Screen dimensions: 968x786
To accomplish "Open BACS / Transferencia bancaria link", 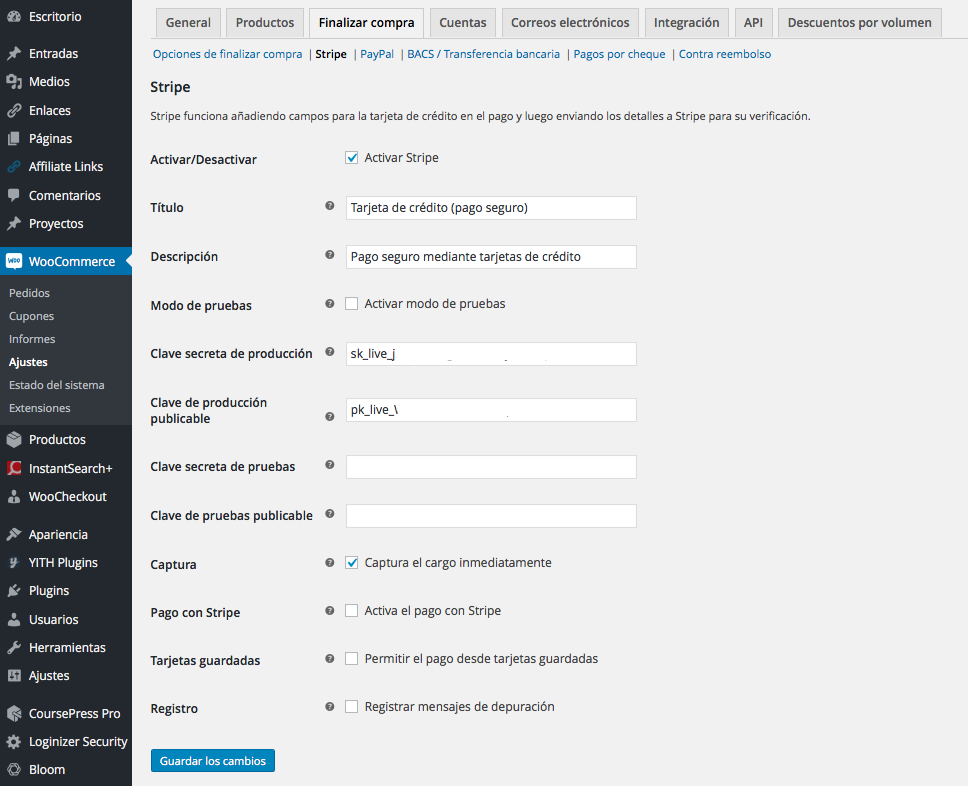I will [483, 54].
